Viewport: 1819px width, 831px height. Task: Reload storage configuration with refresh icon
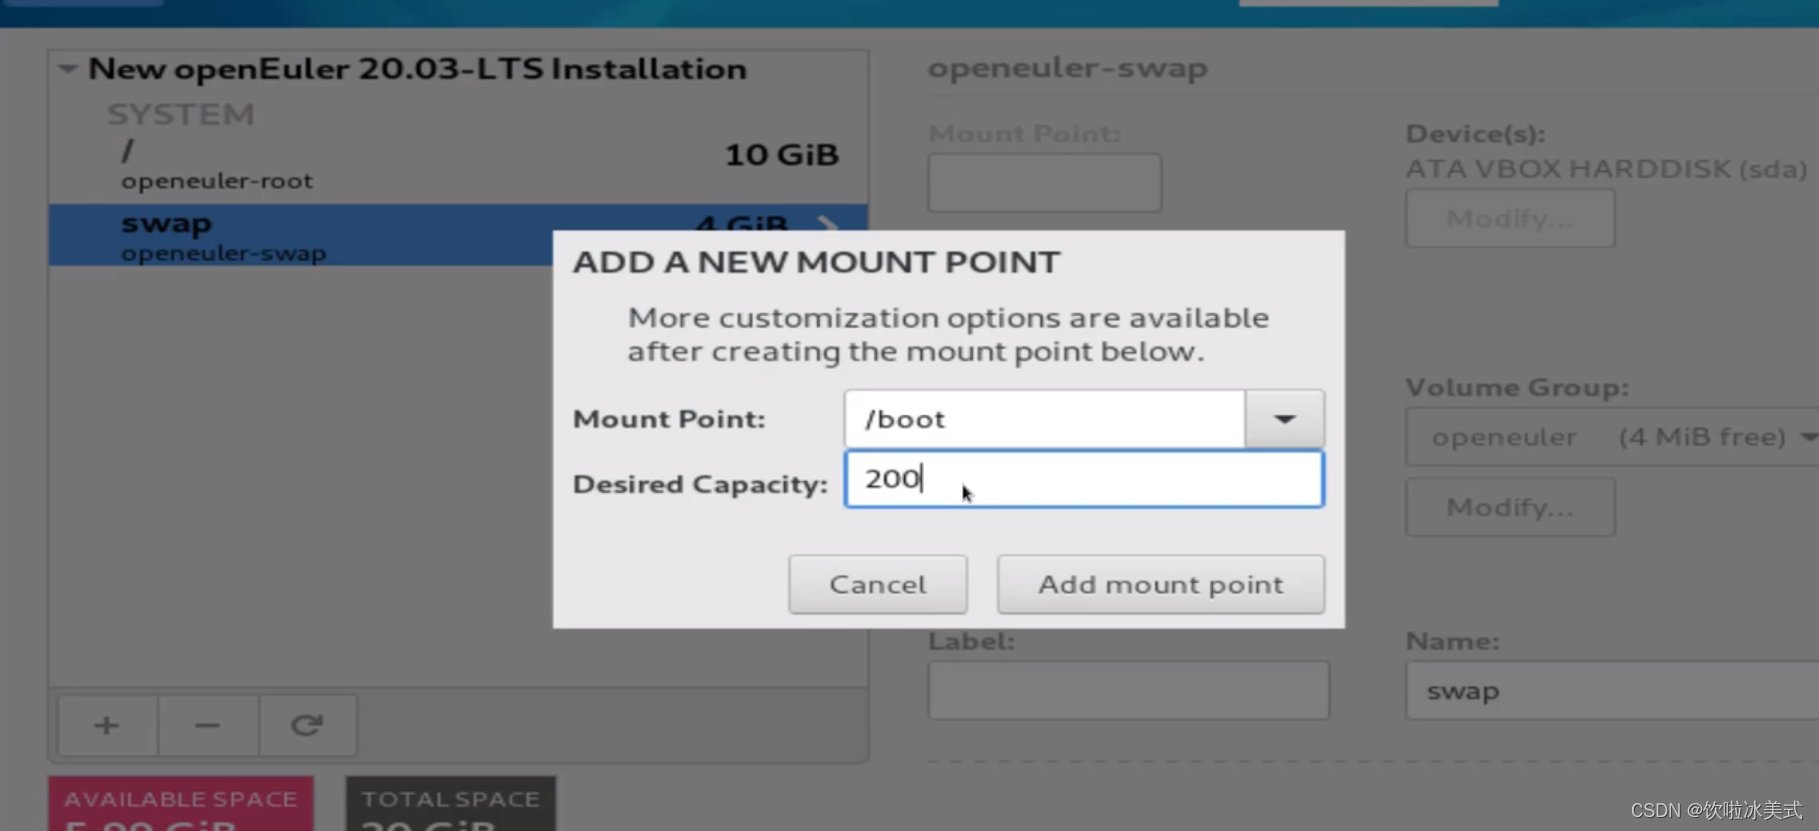307,725
